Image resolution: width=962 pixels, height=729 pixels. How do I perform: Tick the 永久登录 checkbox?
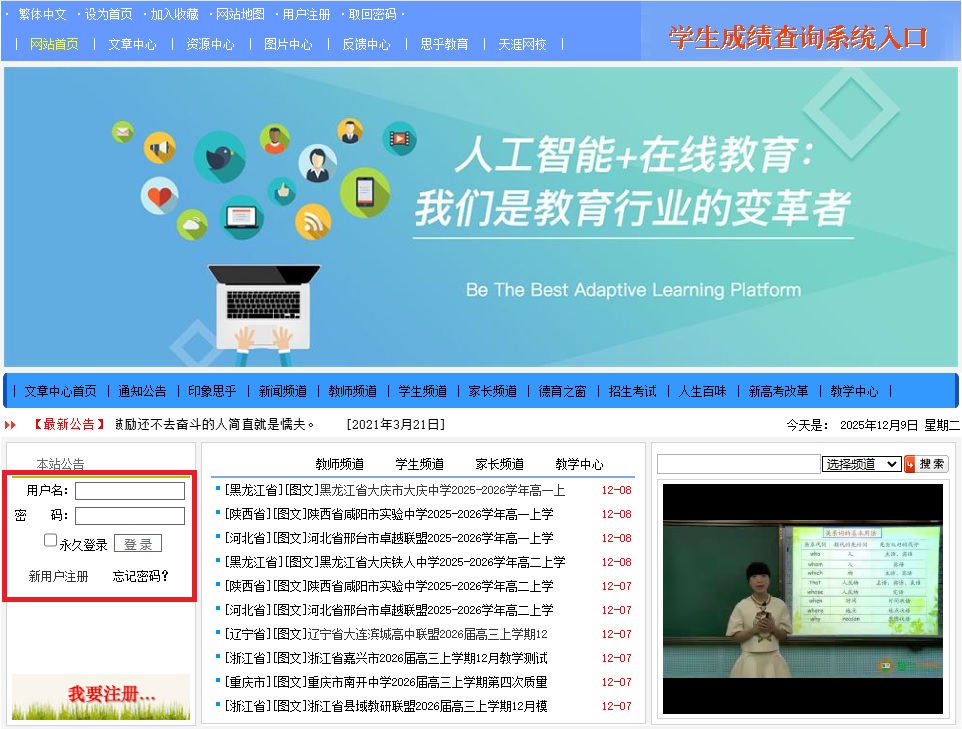click(51, 541)
